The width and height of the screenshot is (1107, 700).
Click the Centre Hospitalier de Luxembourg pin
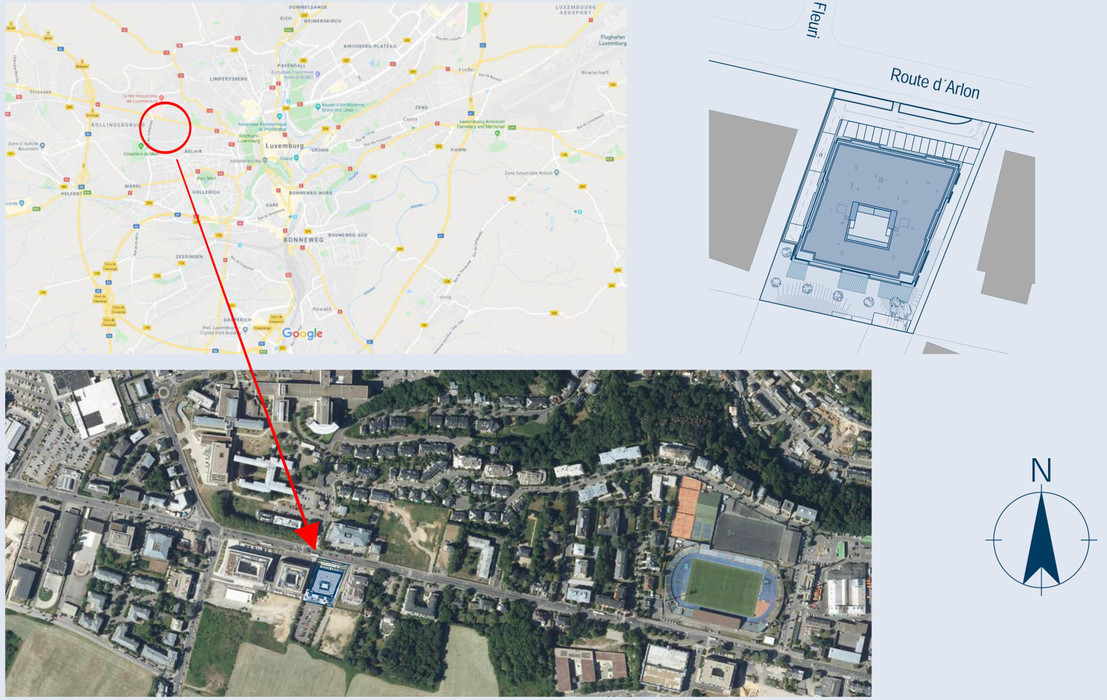click(x=162, y=97)
